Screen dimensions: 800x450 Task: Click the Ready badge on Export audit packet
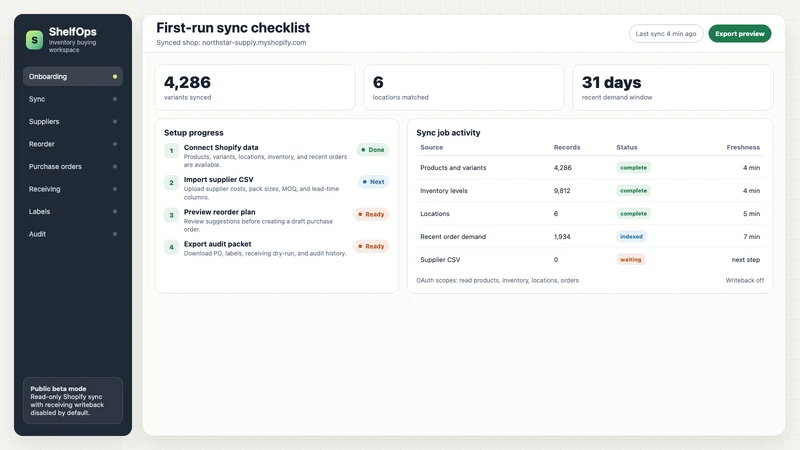coord(371,246)
